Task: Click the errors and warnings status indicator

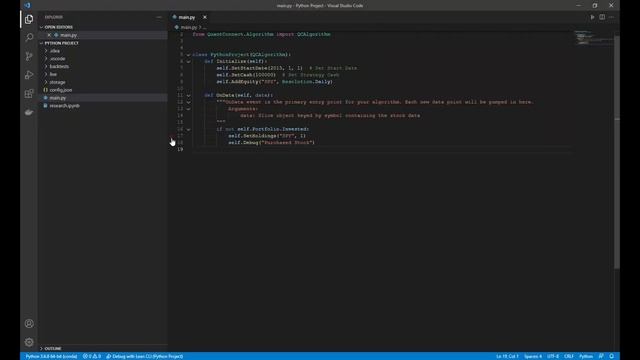Action: click(92, 356)
